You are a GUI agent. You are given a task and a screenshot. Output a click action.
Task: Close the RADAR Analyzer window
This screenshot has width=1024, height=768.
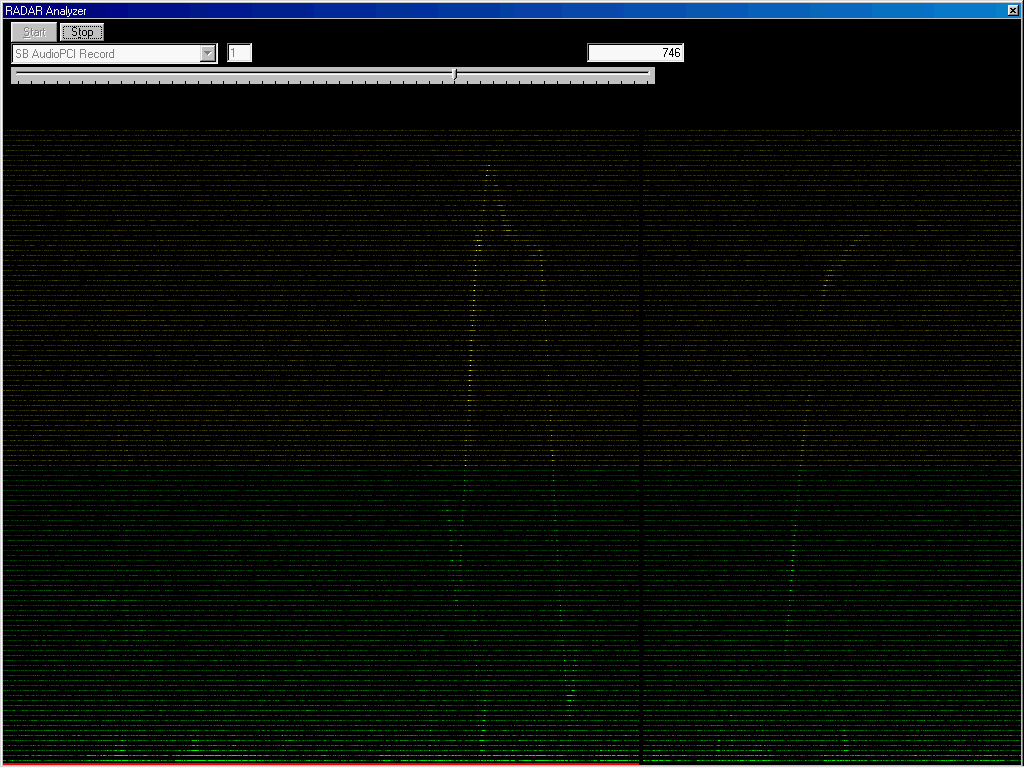click(1015, 10)
